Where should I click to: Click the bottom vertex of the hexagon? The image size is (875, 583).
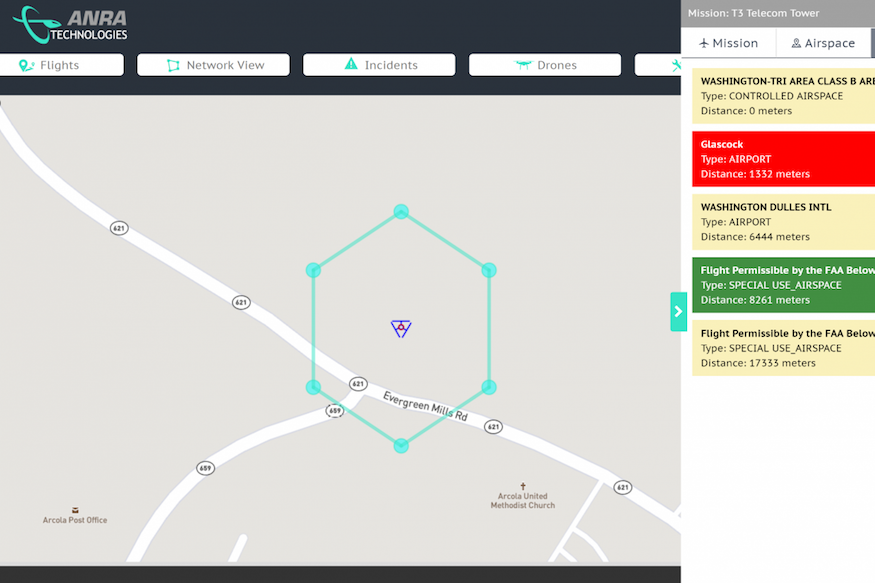point(401,445)
